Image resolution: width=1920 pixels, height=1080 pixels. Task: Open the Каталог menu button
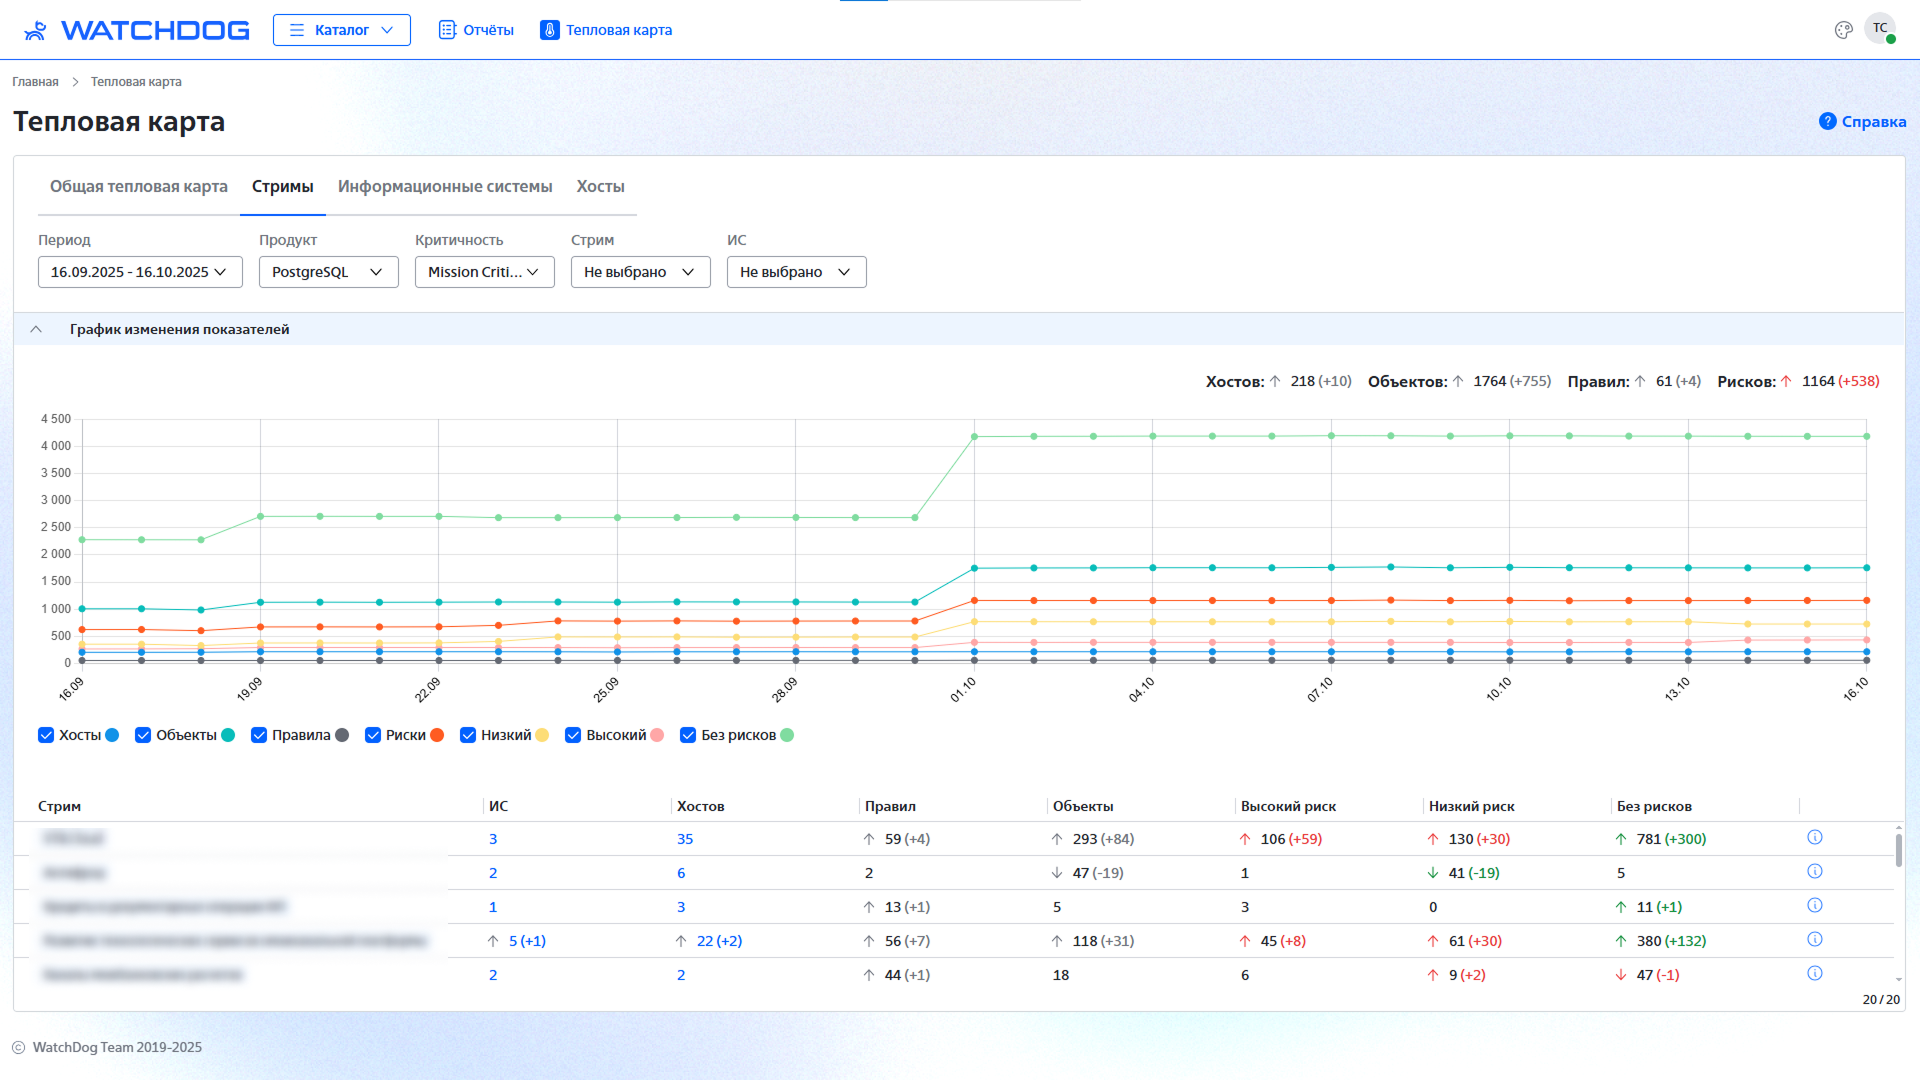click(x=341, y=30)
